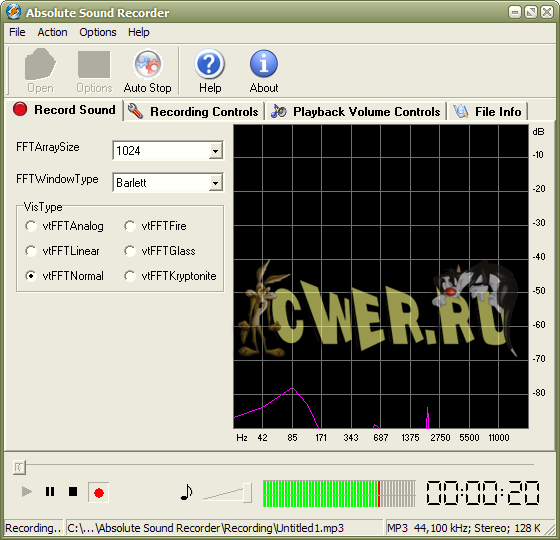Switch to the File Info tab
This screenshot has height=540, width=560.
pyautogui.click(x=488, y=111)
